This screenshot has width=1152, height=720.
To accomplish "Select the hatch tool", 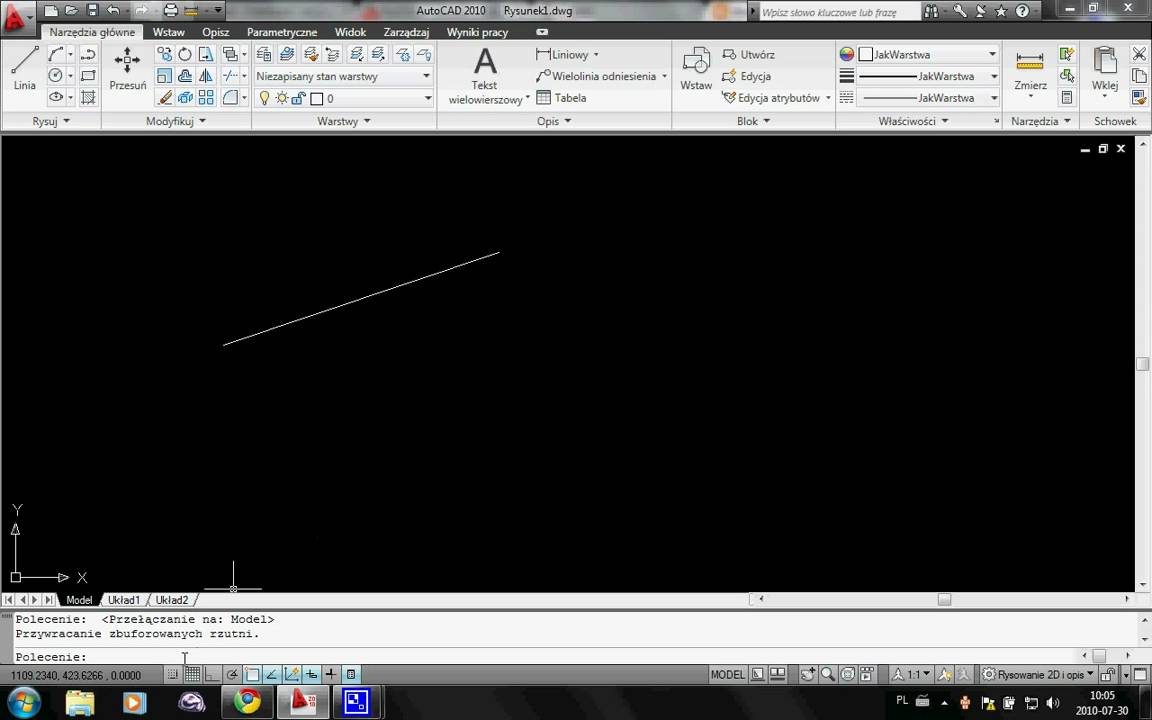I will click(x=87, y=97).
